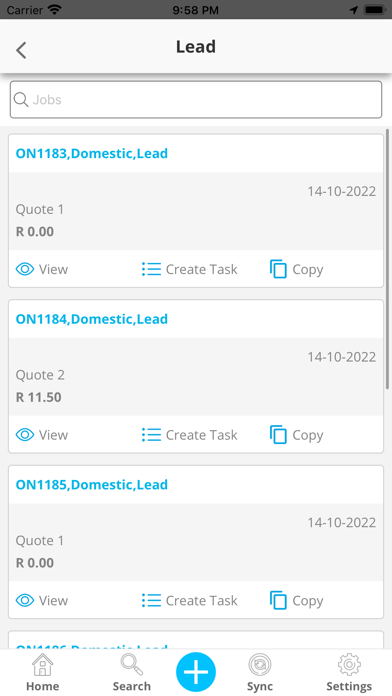The image size is (392, 696).
Task: Select Quote 2 text on ON1184 card
Action: click(x=40, y=375)
